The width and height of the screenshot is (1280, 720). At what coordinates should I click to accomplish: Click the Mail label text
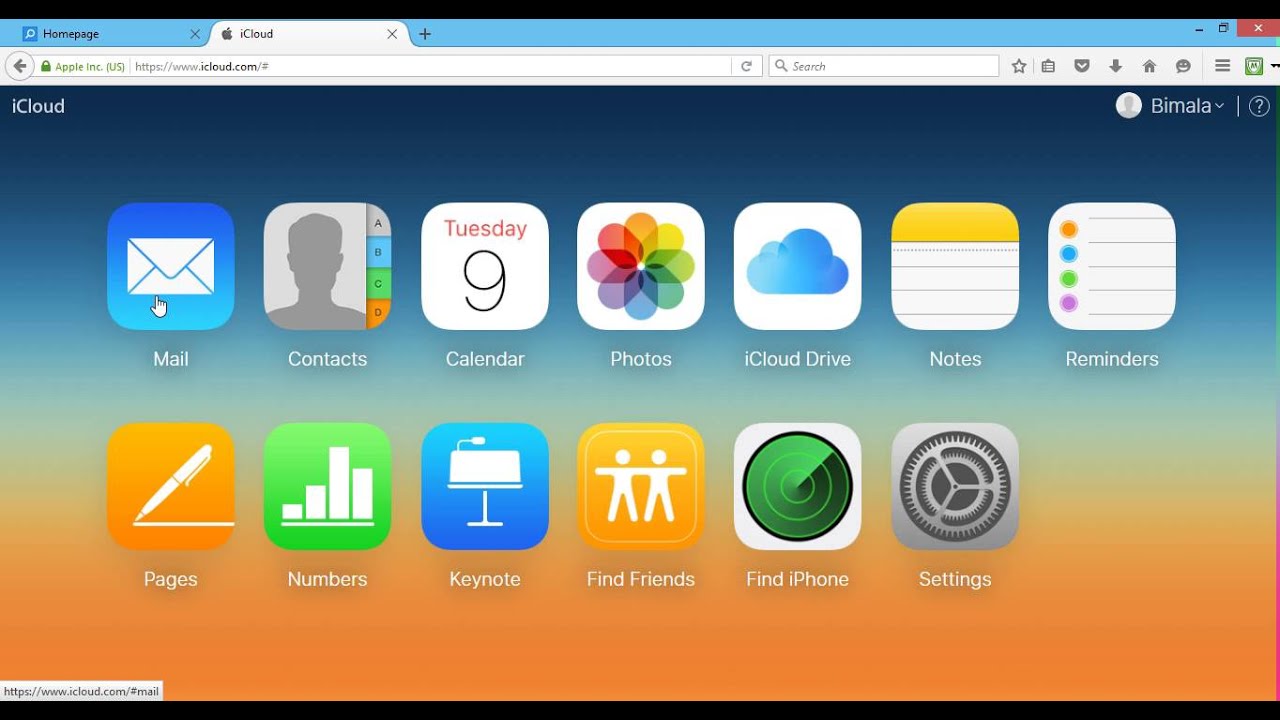coord(171,359)
